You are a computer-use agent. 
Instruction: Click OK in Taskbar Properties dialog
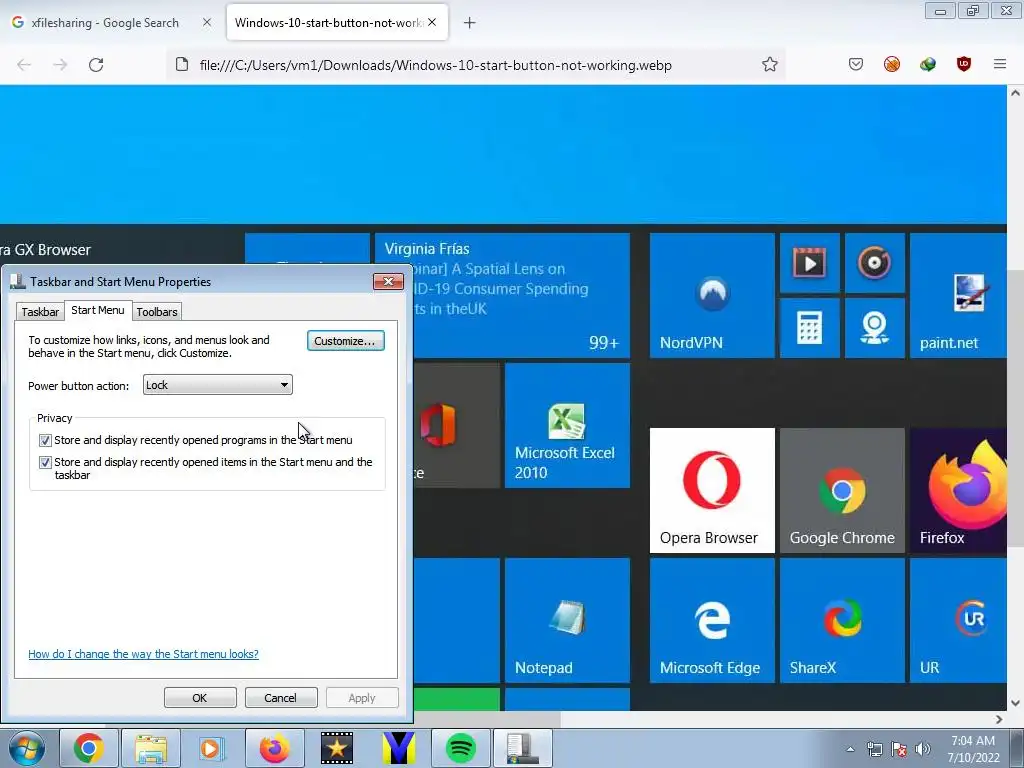tap(200, 697)
